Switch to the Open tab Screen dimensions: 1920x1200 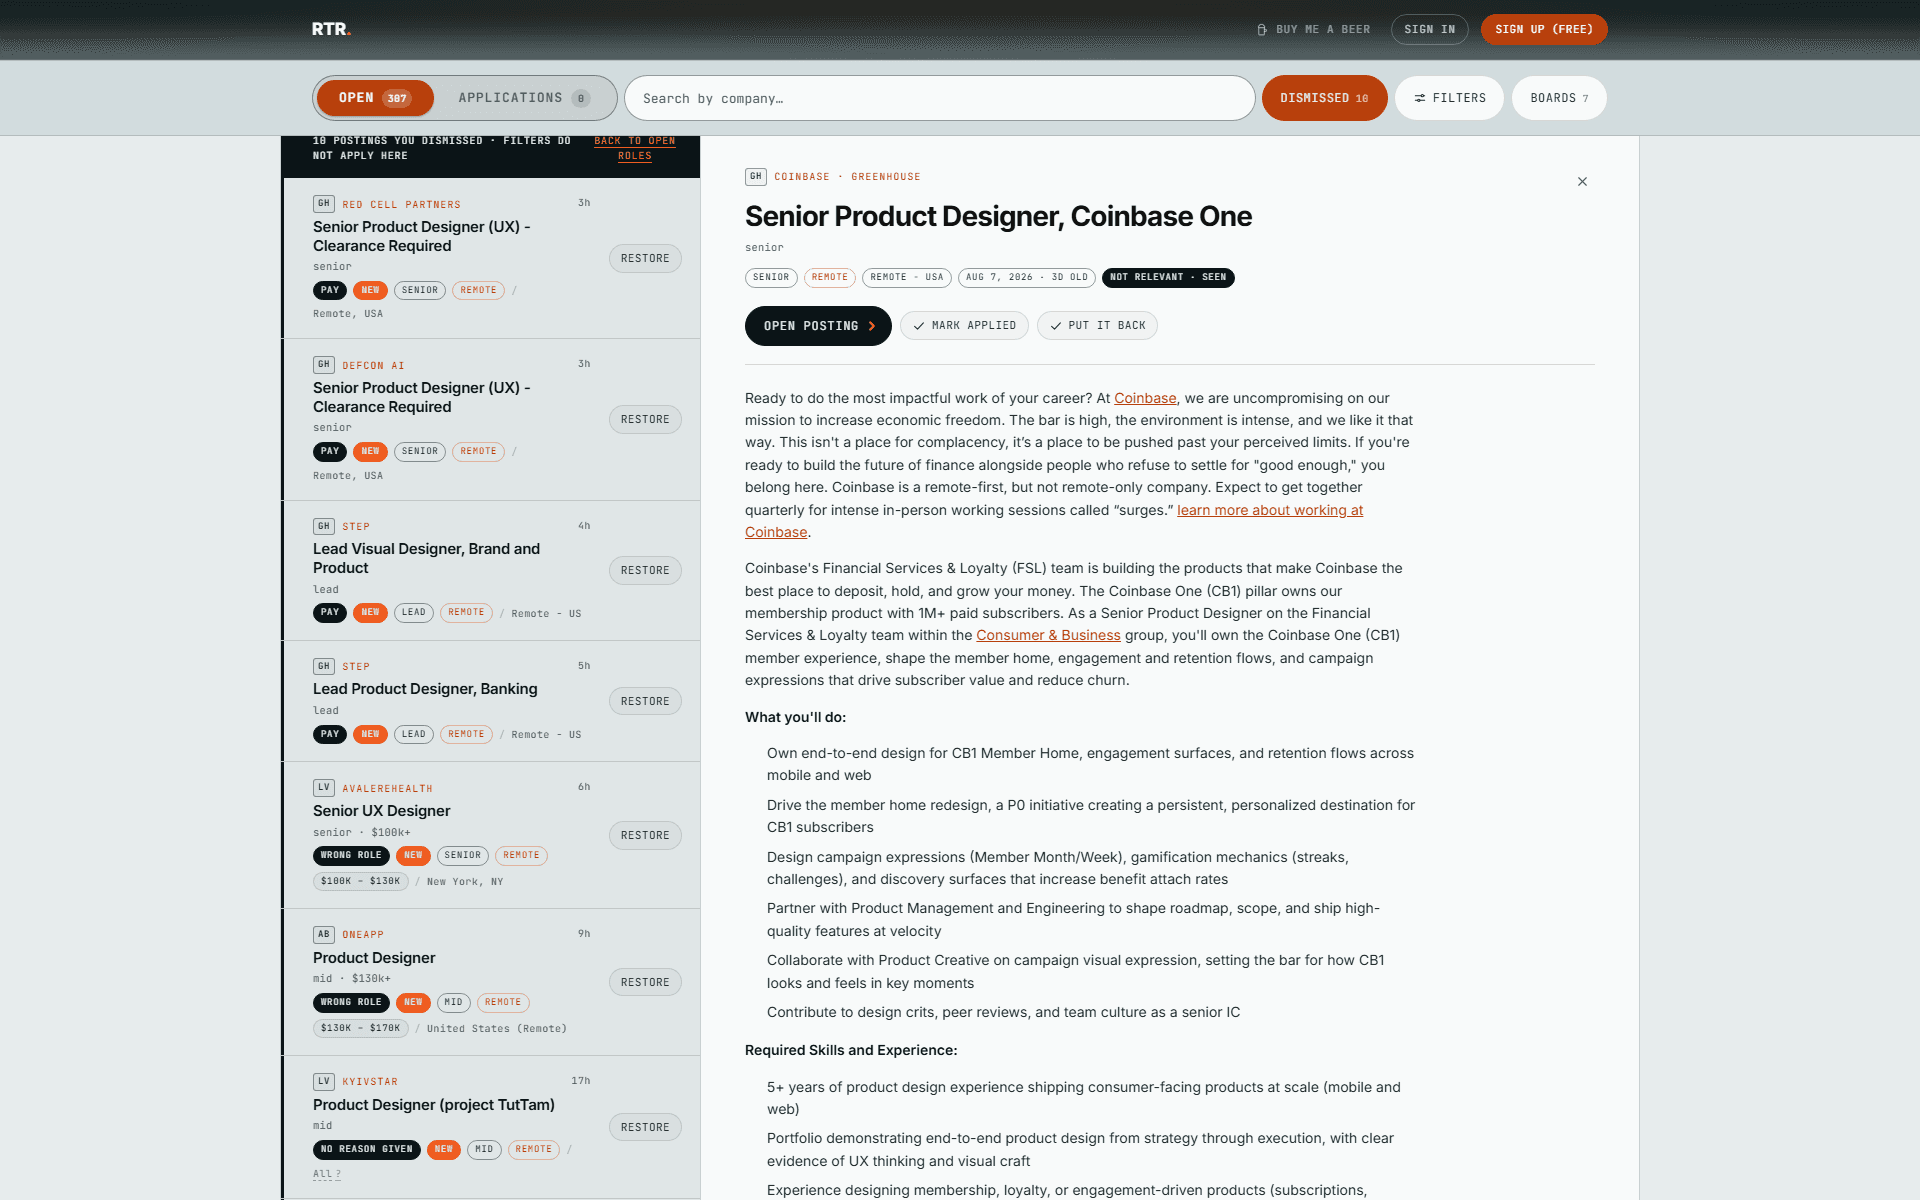[375, 98]
